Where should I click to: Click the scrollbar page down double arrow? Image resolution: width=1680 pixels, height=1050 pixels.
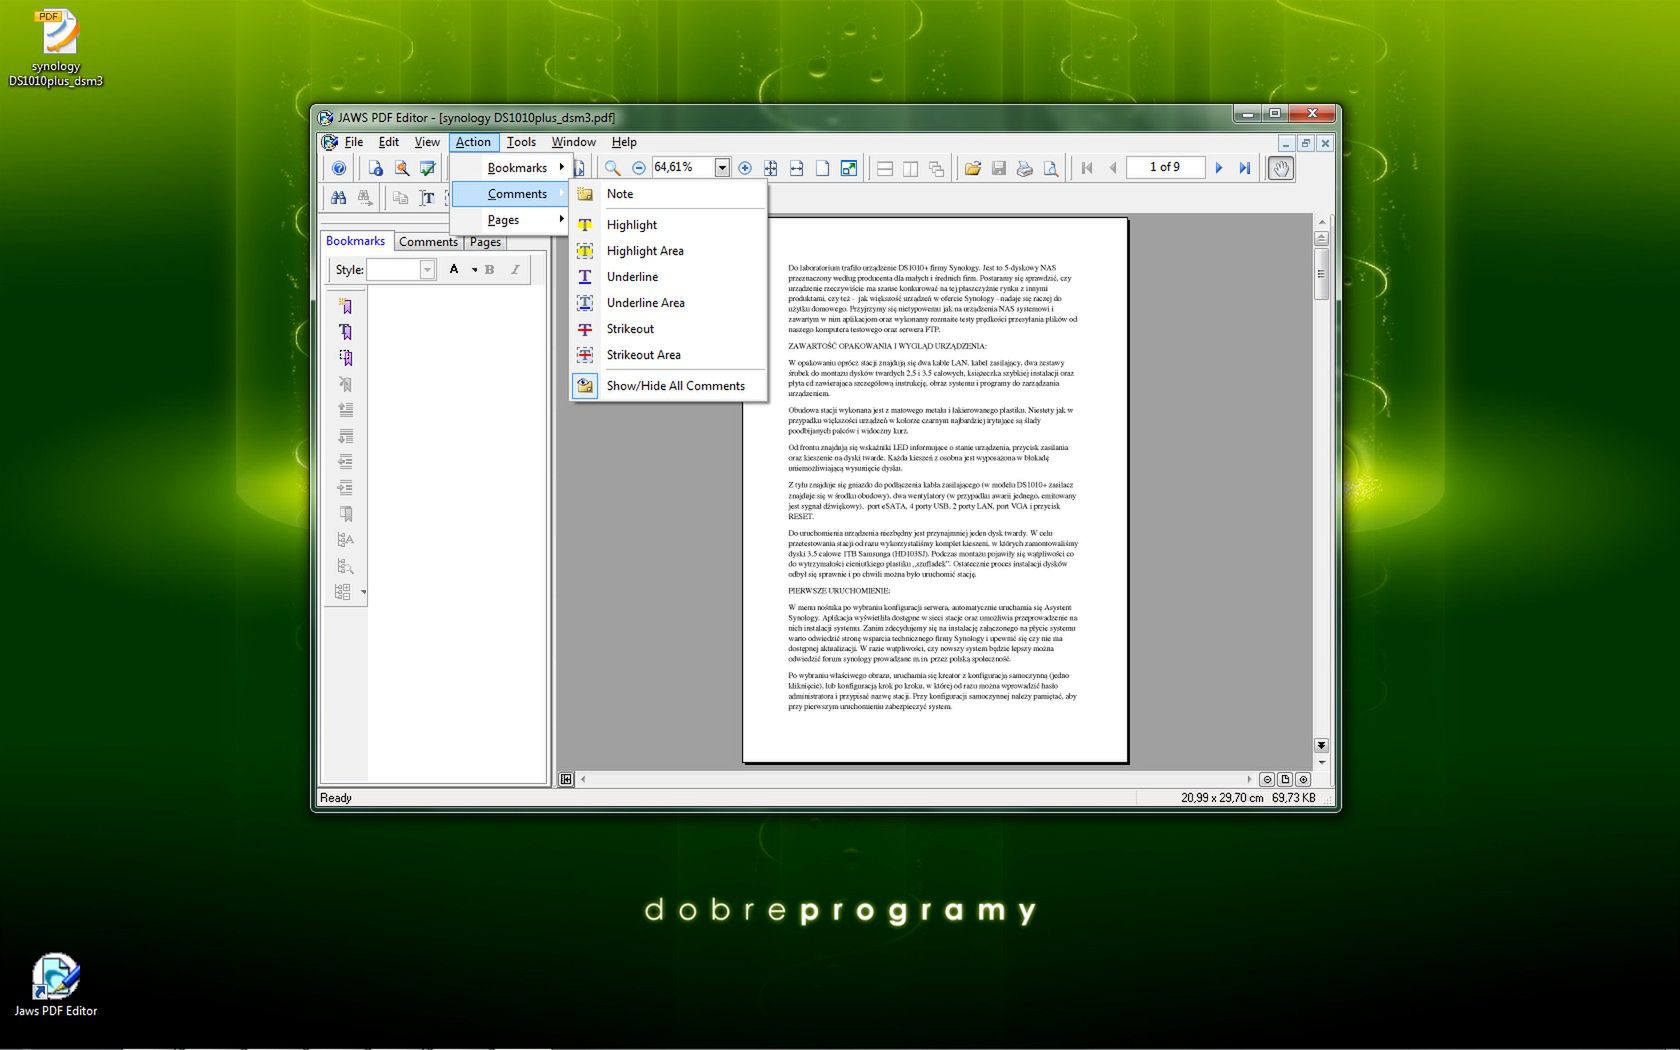(x=1321, y=745)
